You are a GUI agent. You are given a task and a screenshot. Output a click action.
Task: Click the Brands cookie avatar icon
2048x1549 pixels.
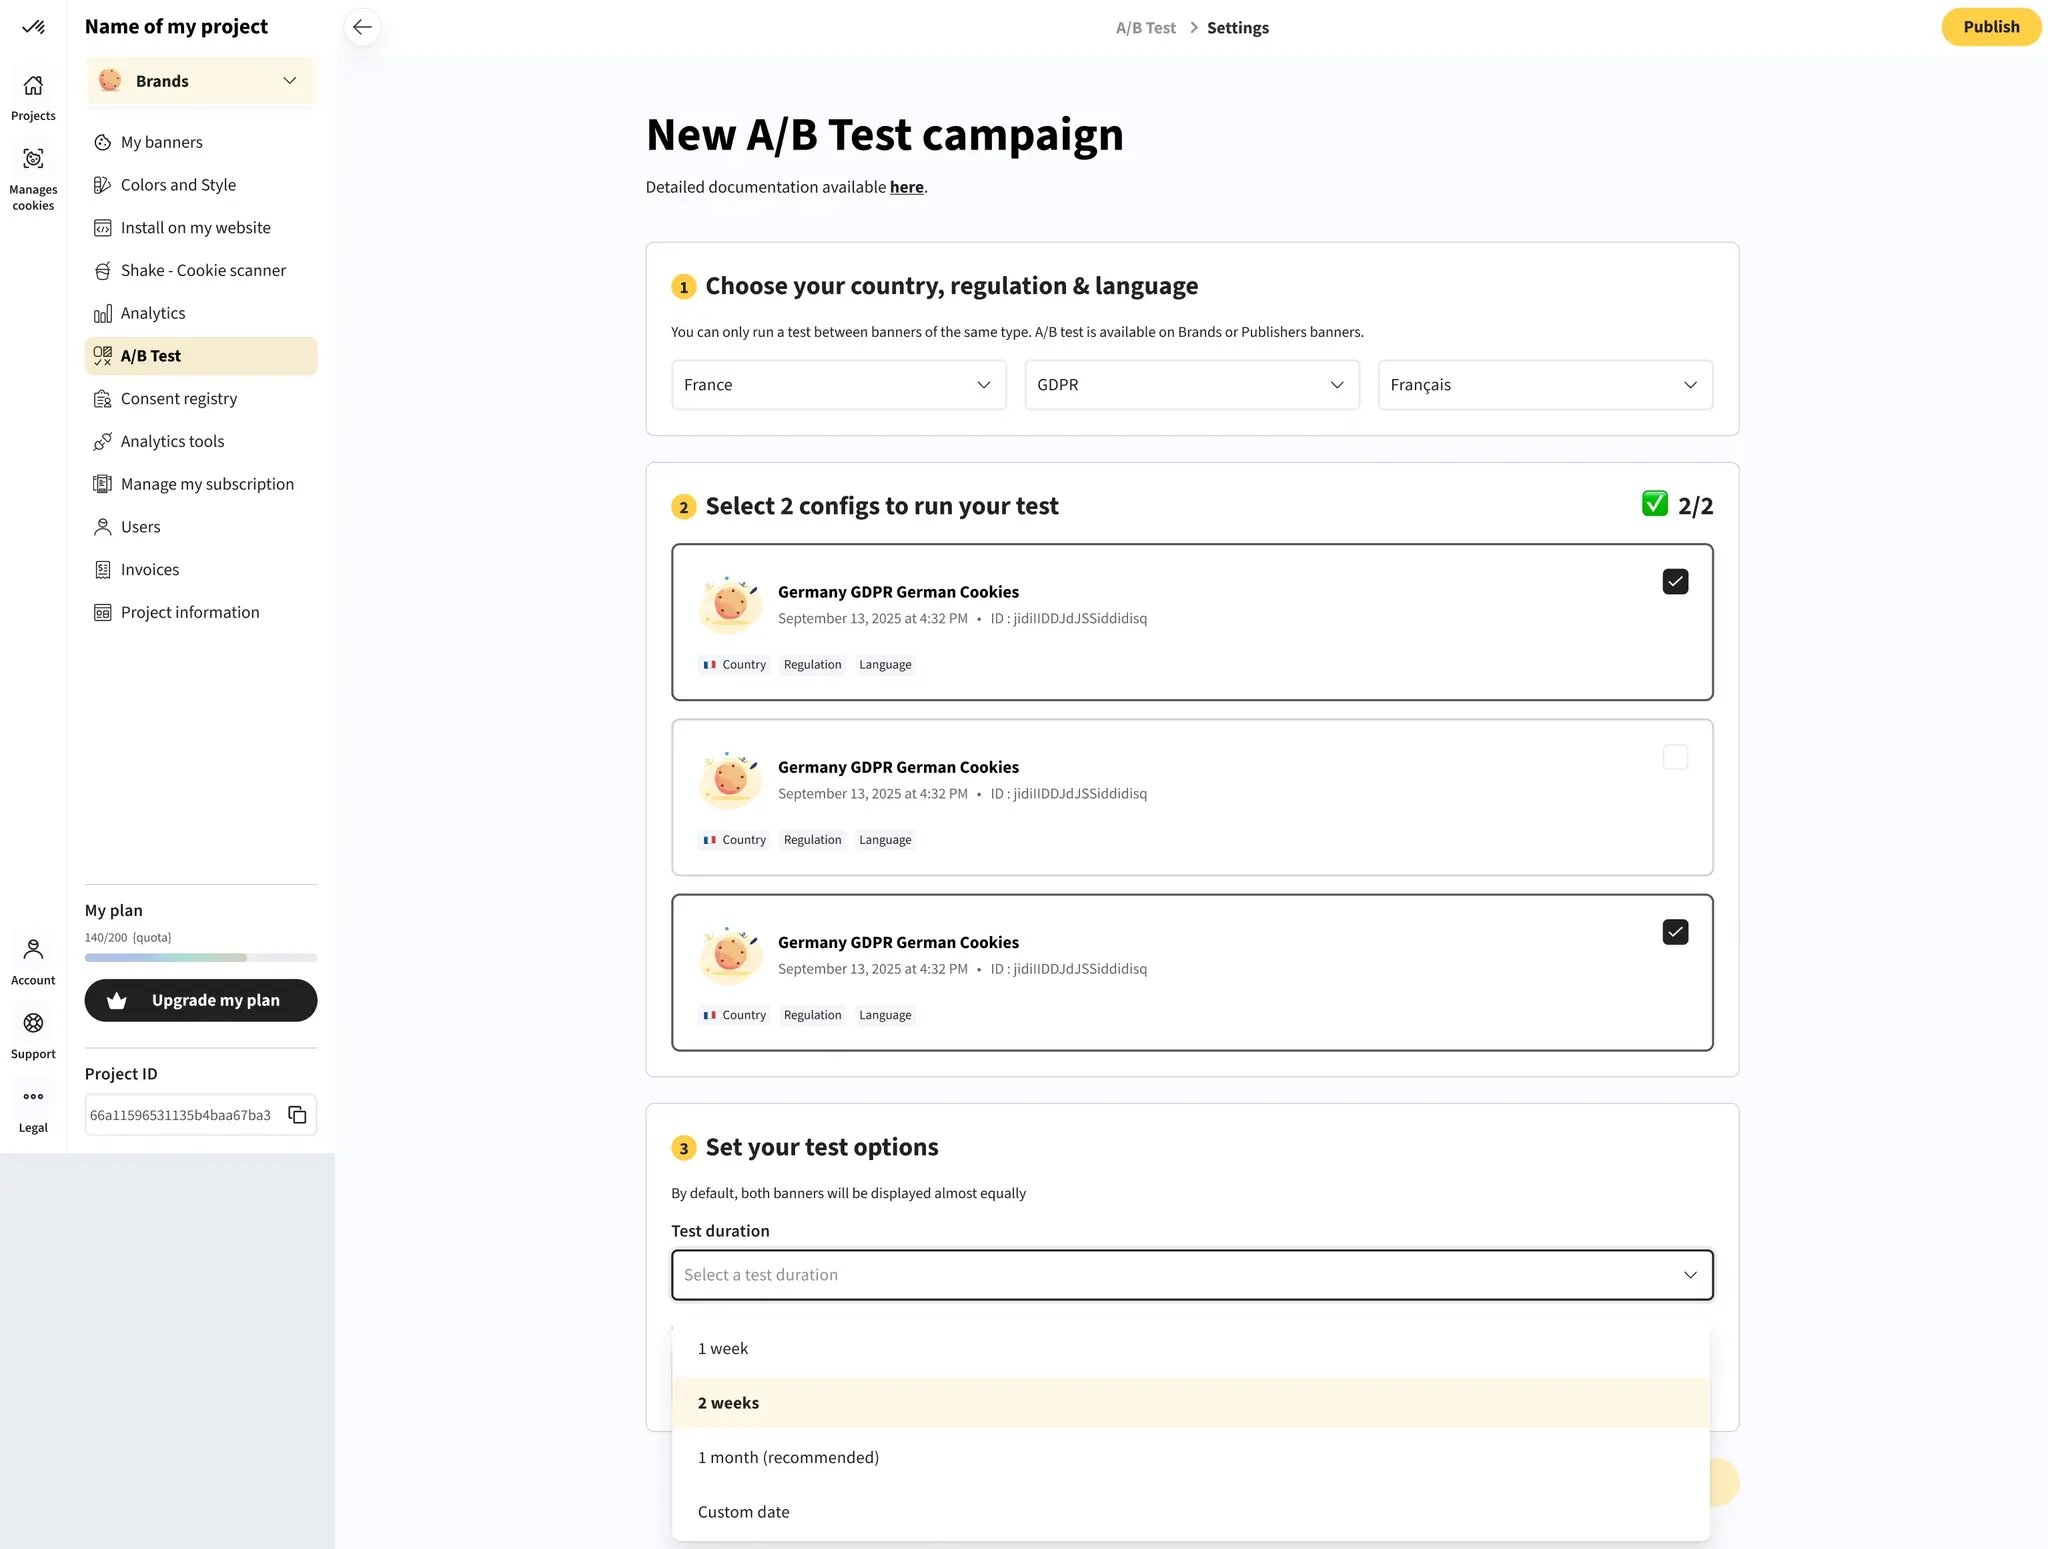[110, 80]
